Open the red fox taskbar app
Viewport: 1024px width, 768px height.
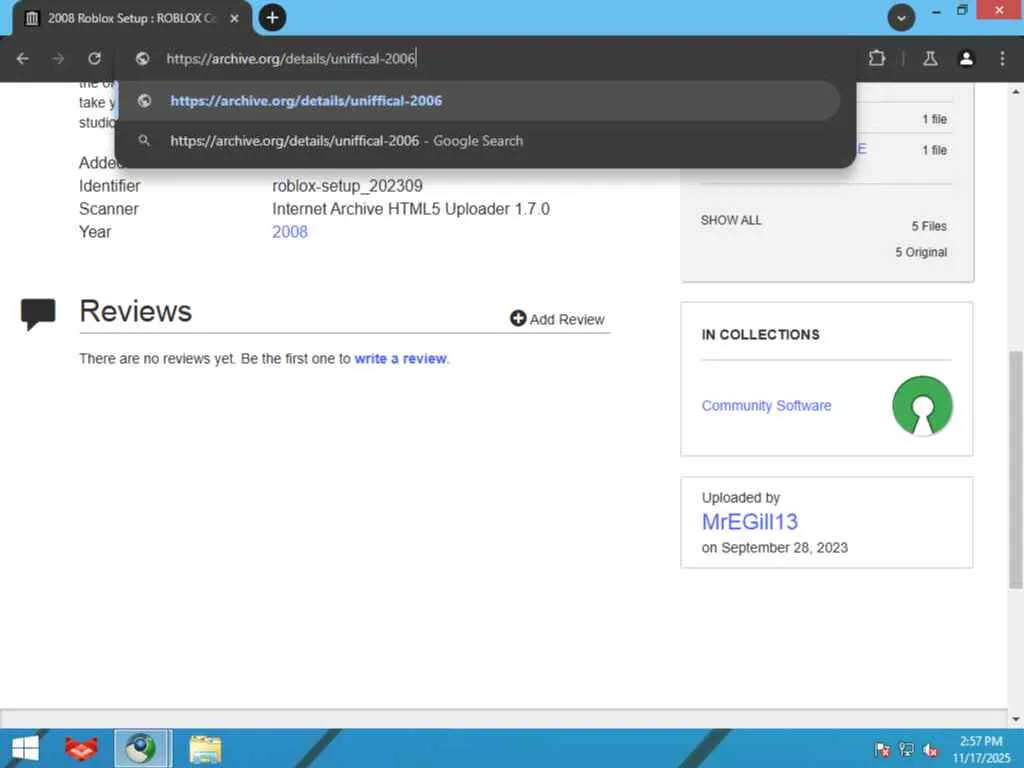(x=81, y=748)
